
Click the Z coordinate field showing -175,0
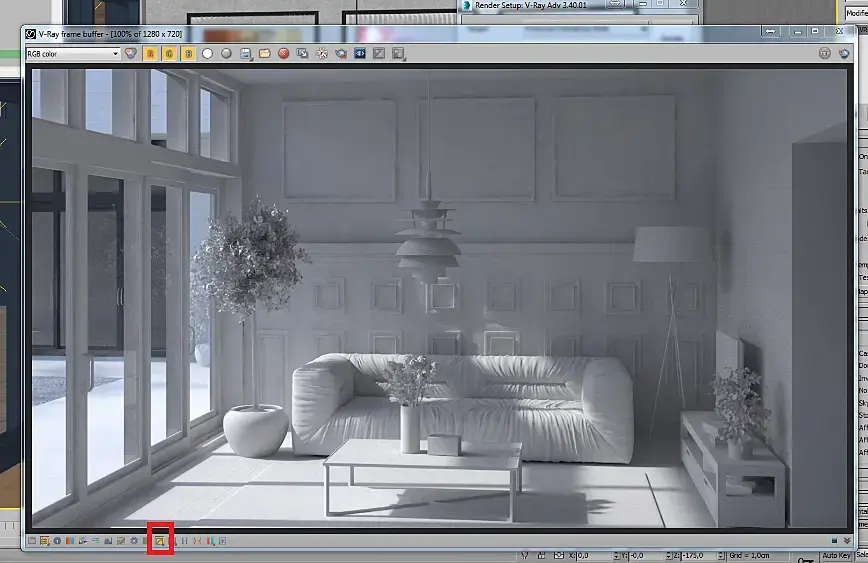tap(700, 556)
